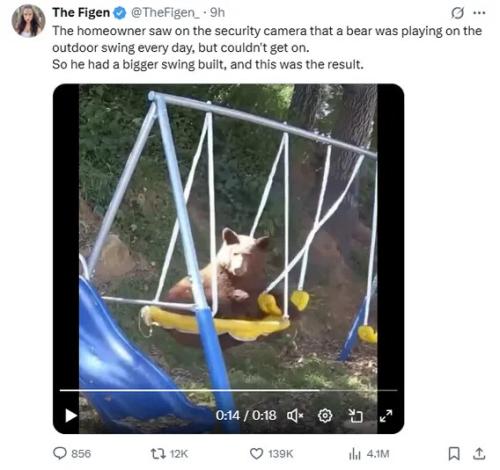Open the 9h timestamp link
Screen dimensions: 500x470
(217, 13)
